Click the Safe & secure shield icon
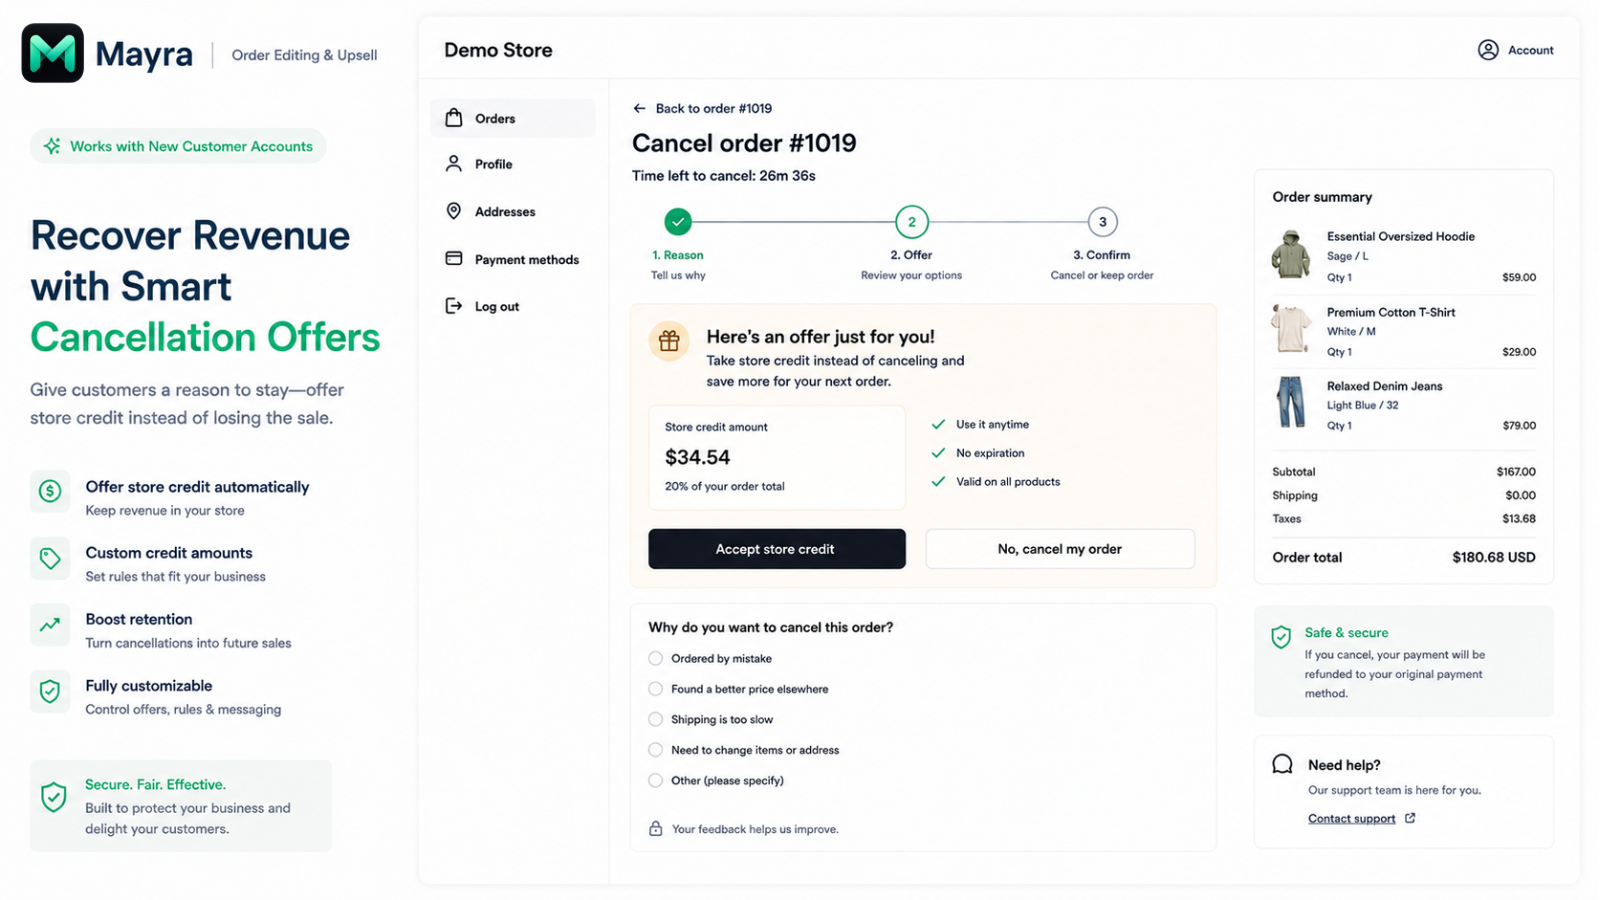Image resolution: width=1600 pixels, height=900 pixels. pos(1281,637)
